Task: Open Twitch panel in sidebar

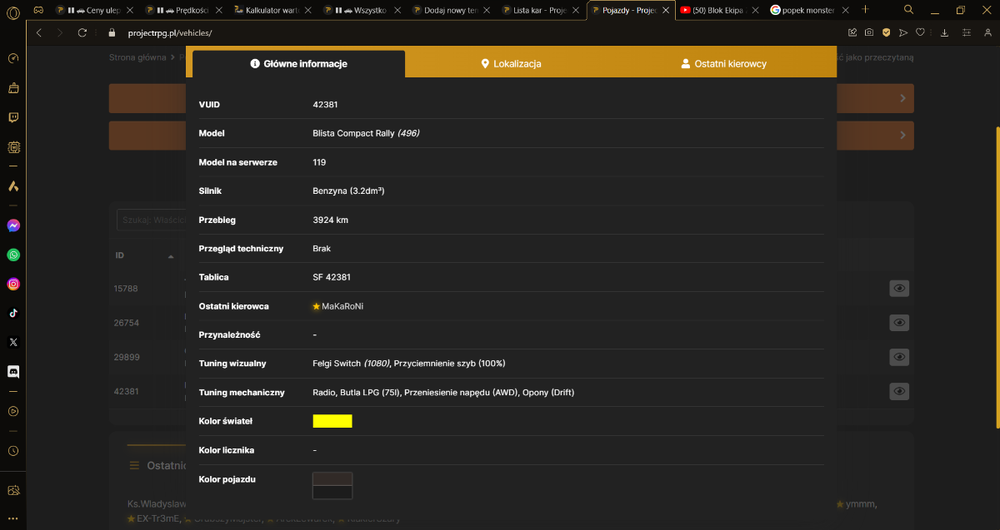Action: click(13, 117)
